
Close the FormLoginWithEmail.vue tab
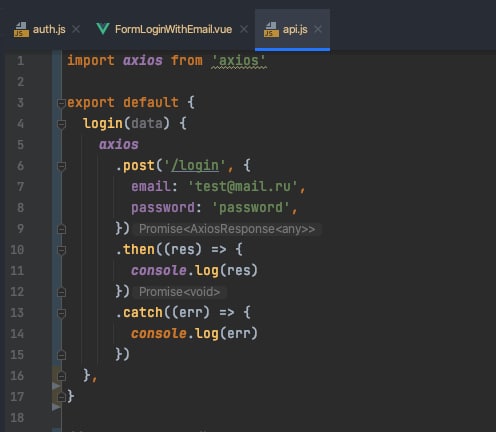244,29
